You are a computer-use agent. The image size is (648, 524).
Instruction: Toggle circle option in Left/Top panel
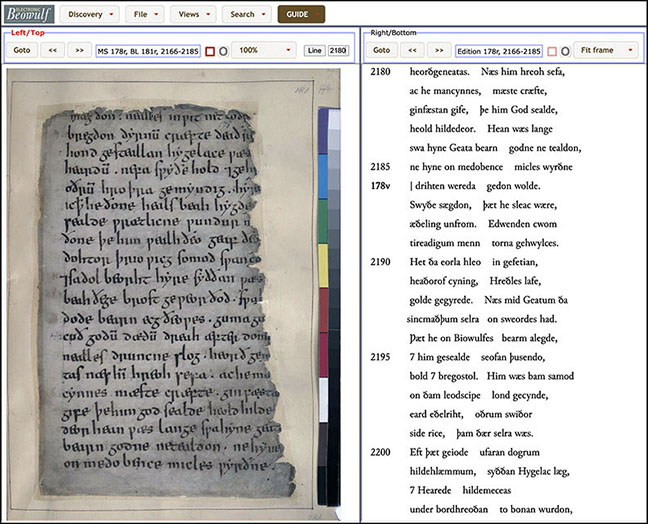coord(223,51)
